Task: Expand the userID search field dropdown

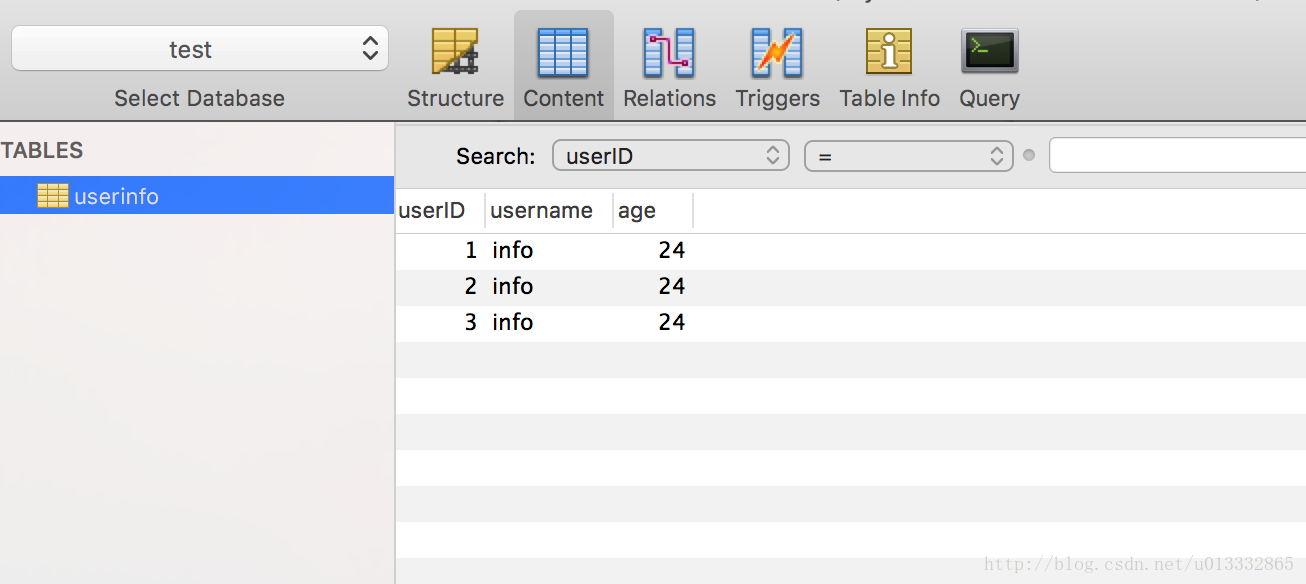Action: [x=670, y=156]
